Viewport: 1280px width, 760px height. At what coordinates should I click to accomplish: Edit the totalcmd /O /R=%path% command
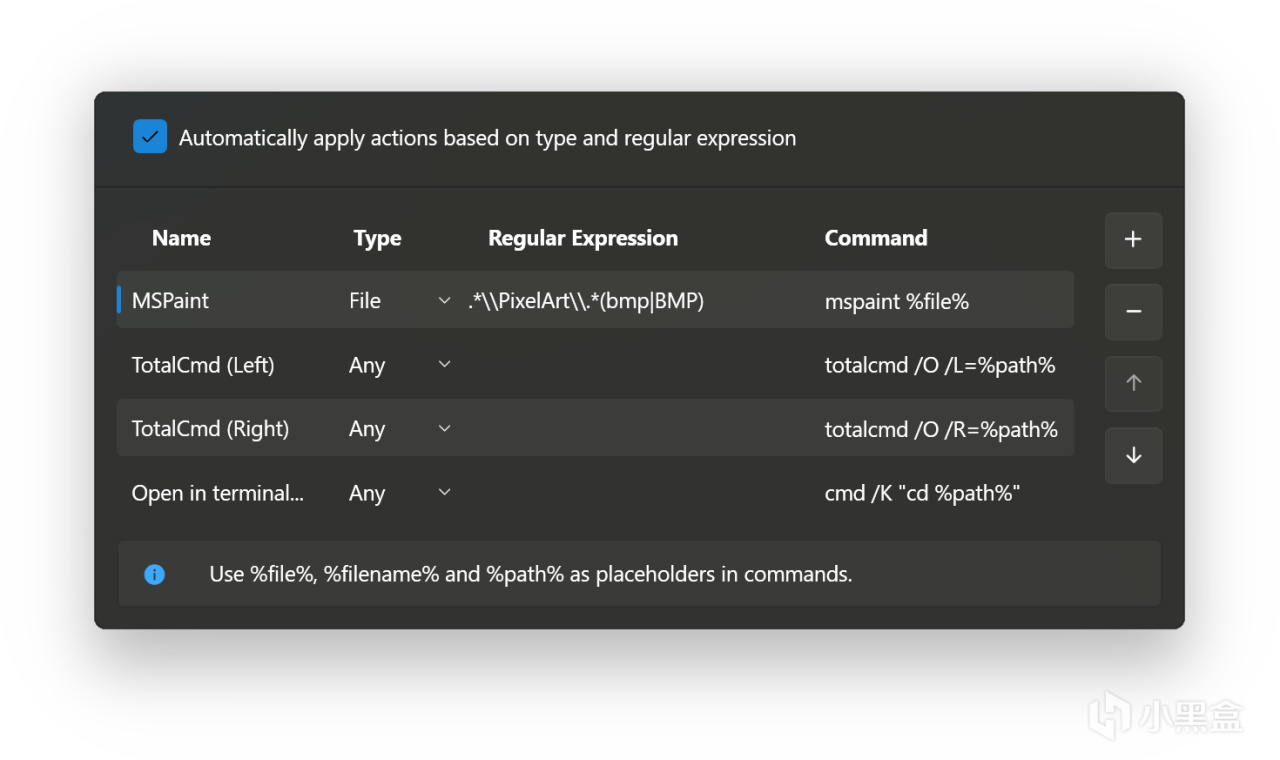[x=940, y=429]
